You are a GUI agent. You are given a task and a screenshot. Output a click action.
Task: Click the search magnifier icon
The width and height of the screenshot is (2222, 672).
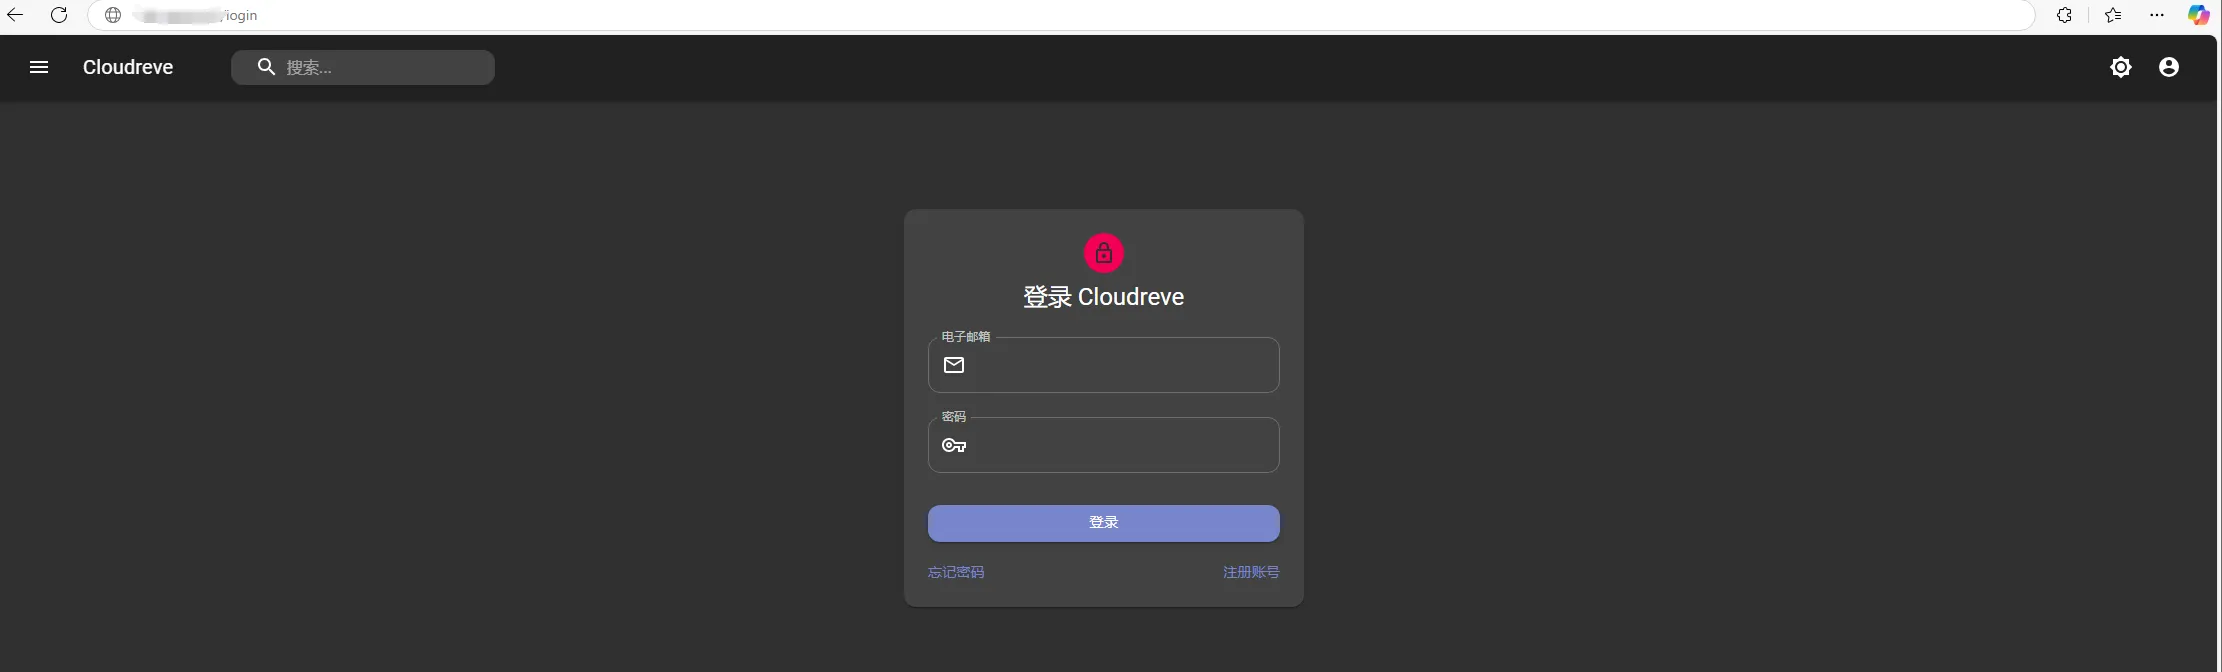[x=266, y=67]
